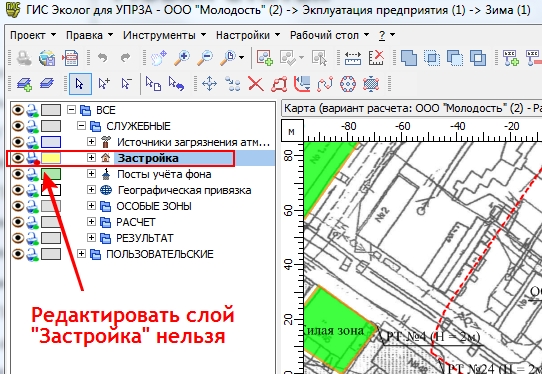The width and height of the screenshot is (542, 374).
Task: Click the red X delete icon
Action: point(256,84)
